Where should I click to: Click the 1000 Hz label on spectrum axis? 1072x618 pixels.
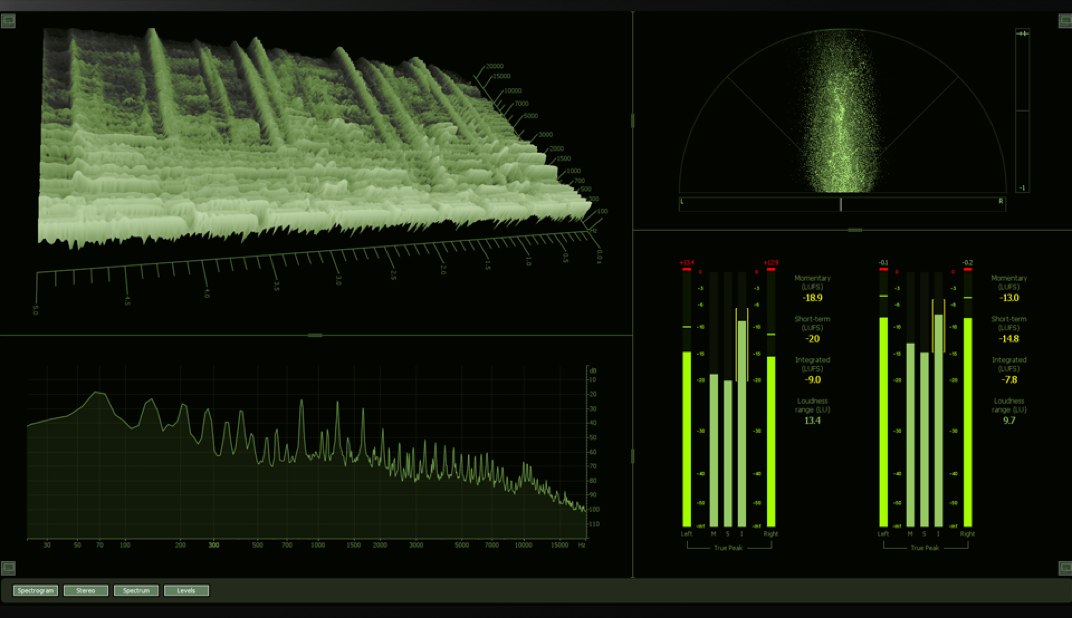point(318,546)
